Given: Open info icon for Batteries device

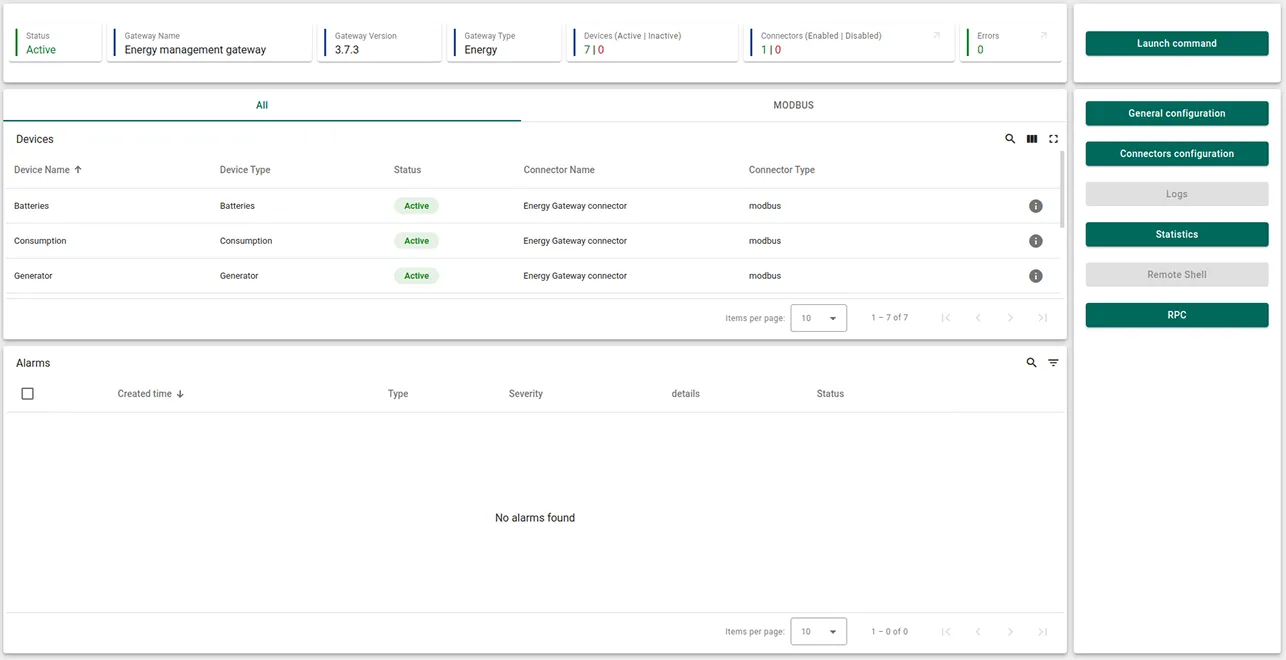Looking at the screenshot, I should tap(1036, 206).
